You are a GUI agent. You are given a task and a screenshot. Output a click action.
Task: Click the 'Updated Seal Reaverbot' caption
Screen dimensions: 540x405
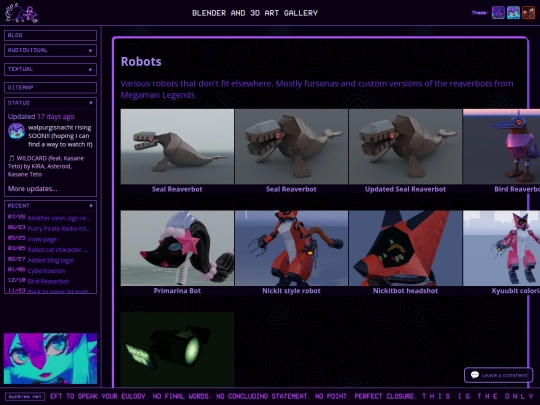click(x=405, y=189)
